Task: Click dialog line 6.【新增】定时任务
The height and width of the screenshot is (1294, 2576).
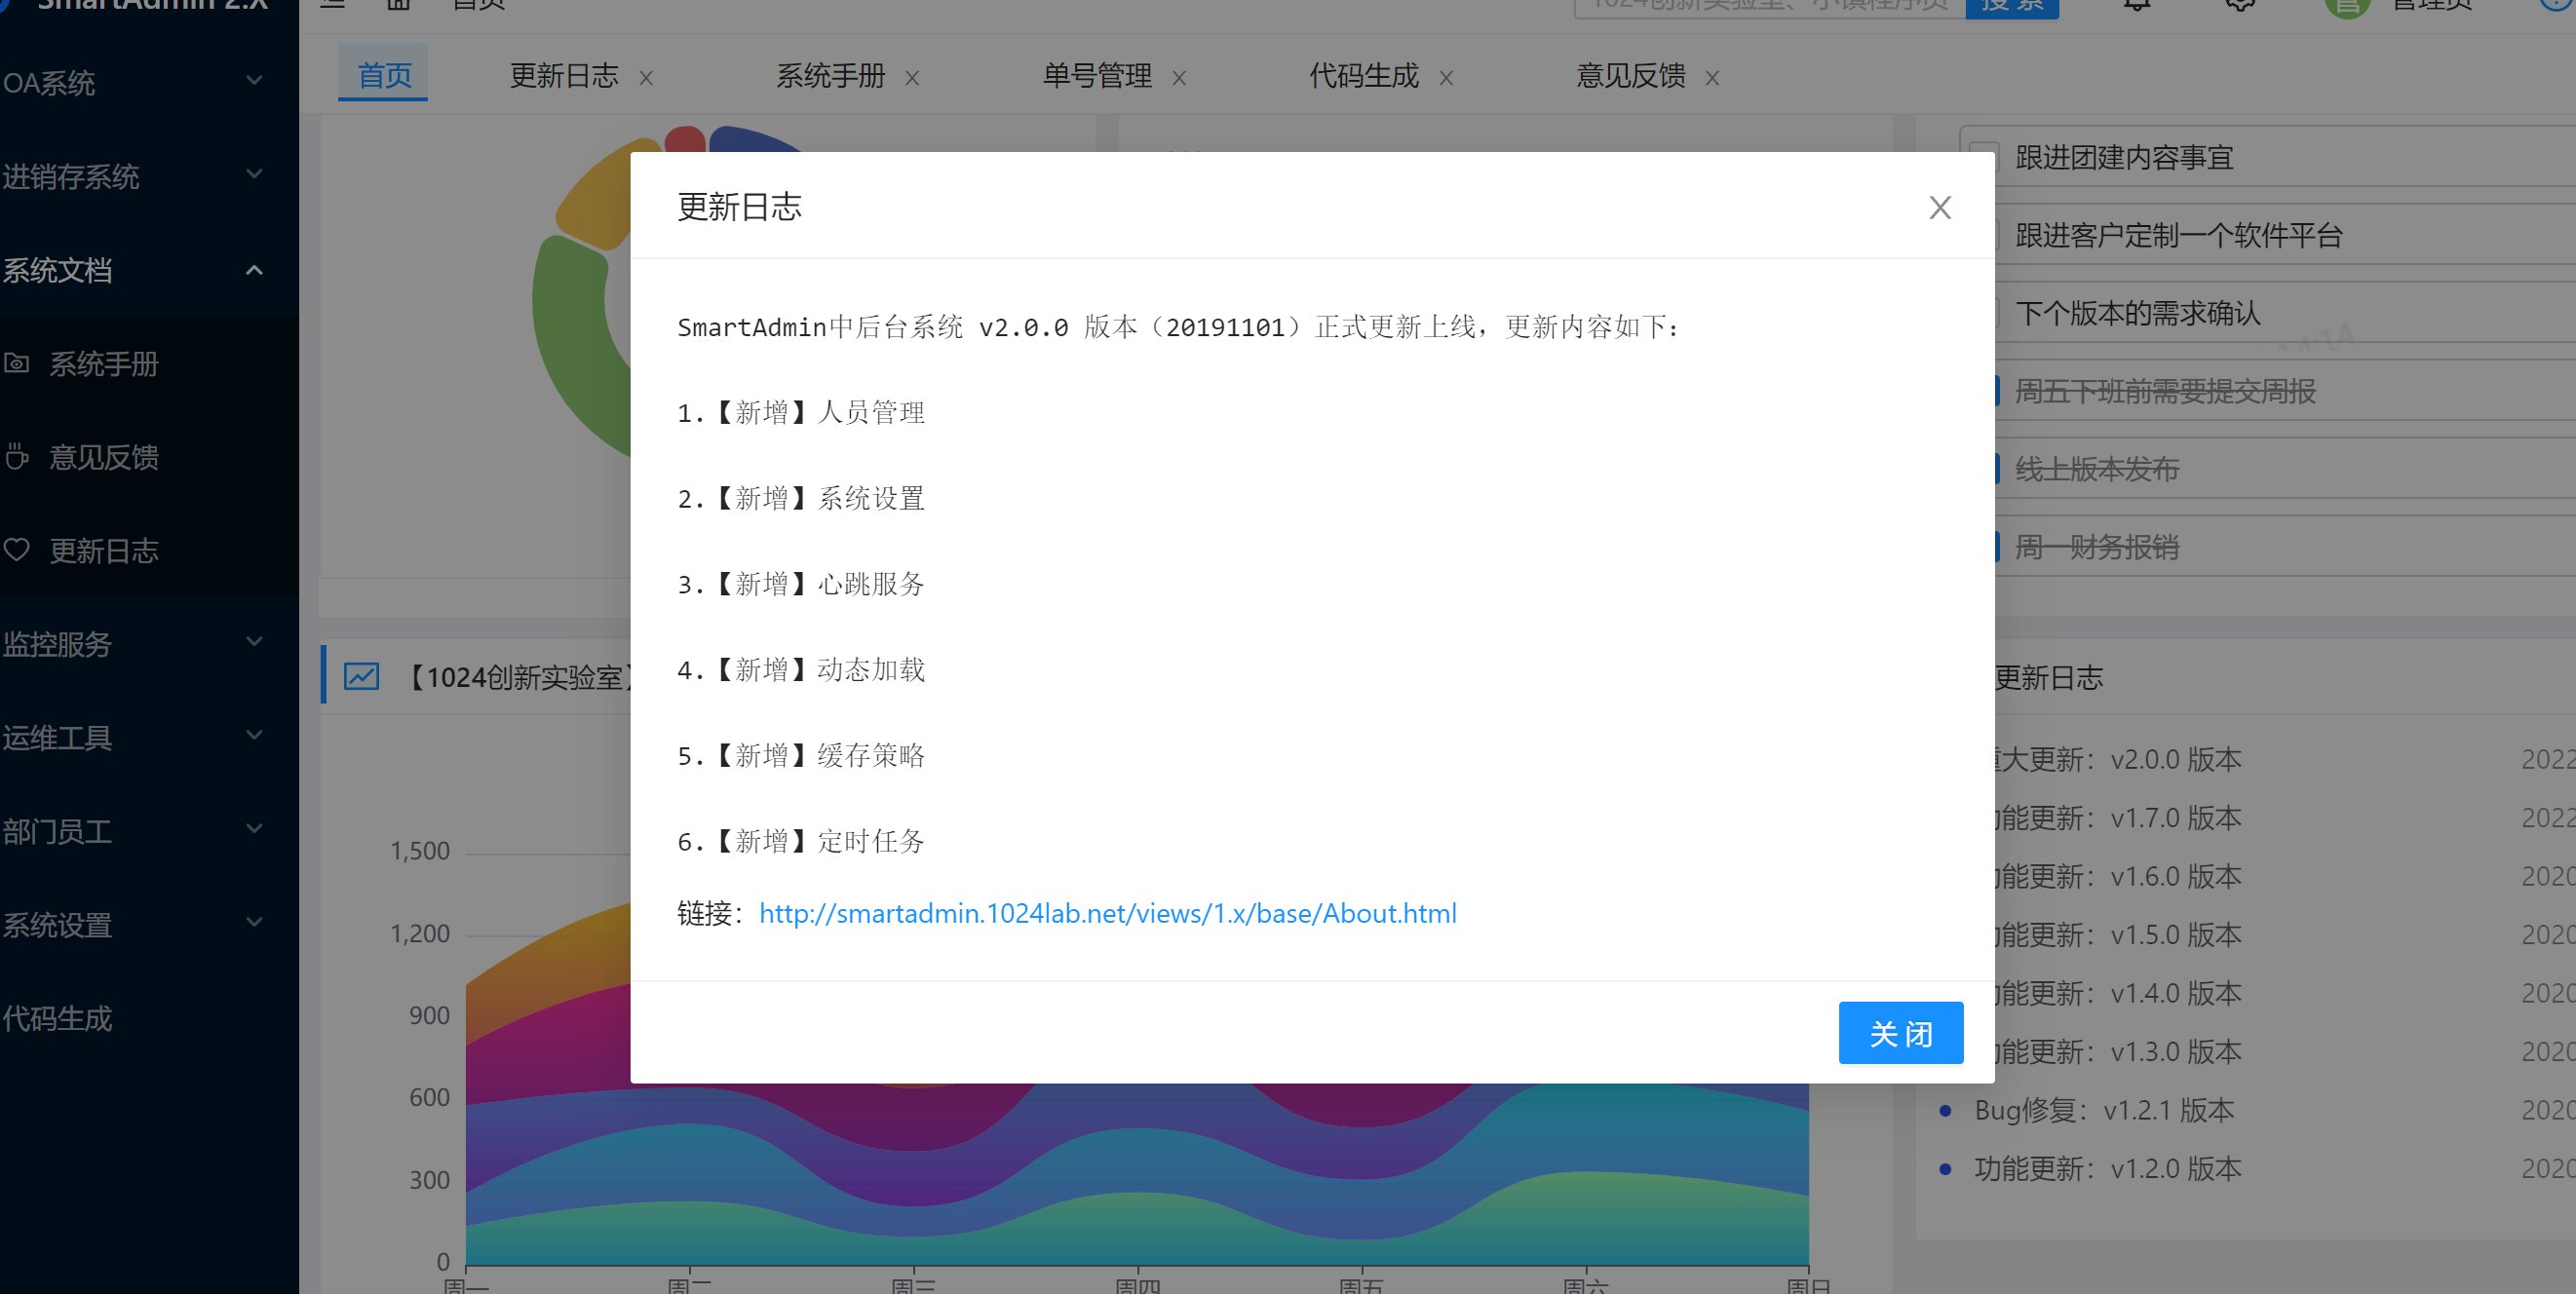Action: (x=801, y=841)
